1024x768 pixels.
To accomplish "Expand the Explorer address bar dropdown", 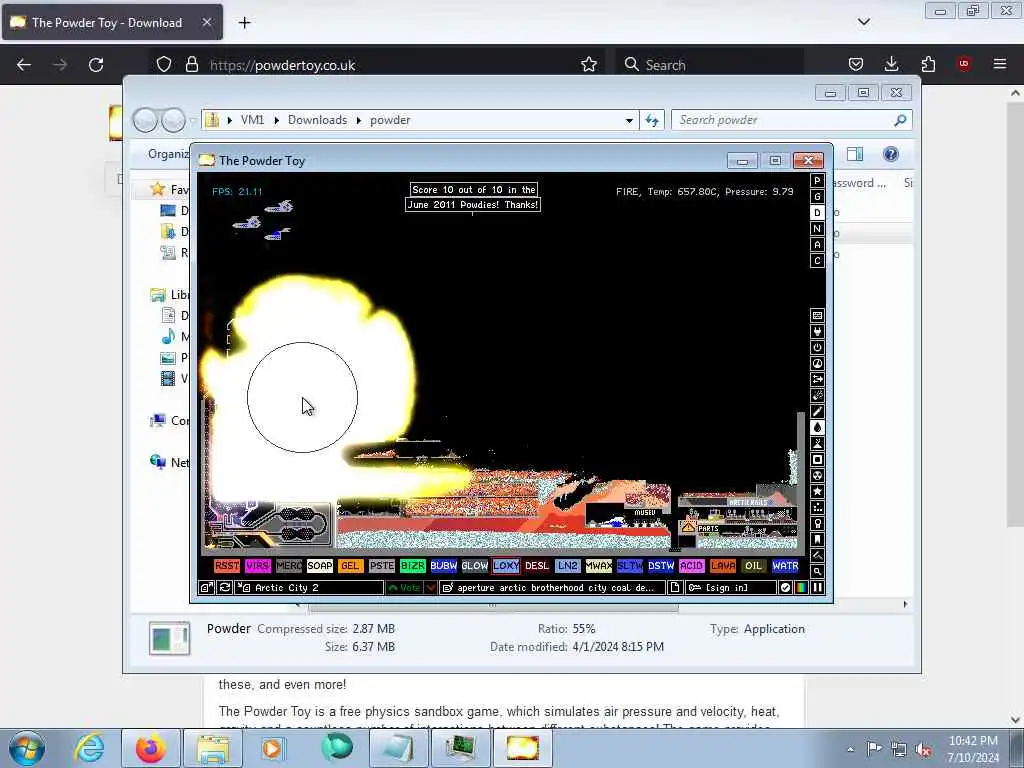I will click(x=629, y=120).
